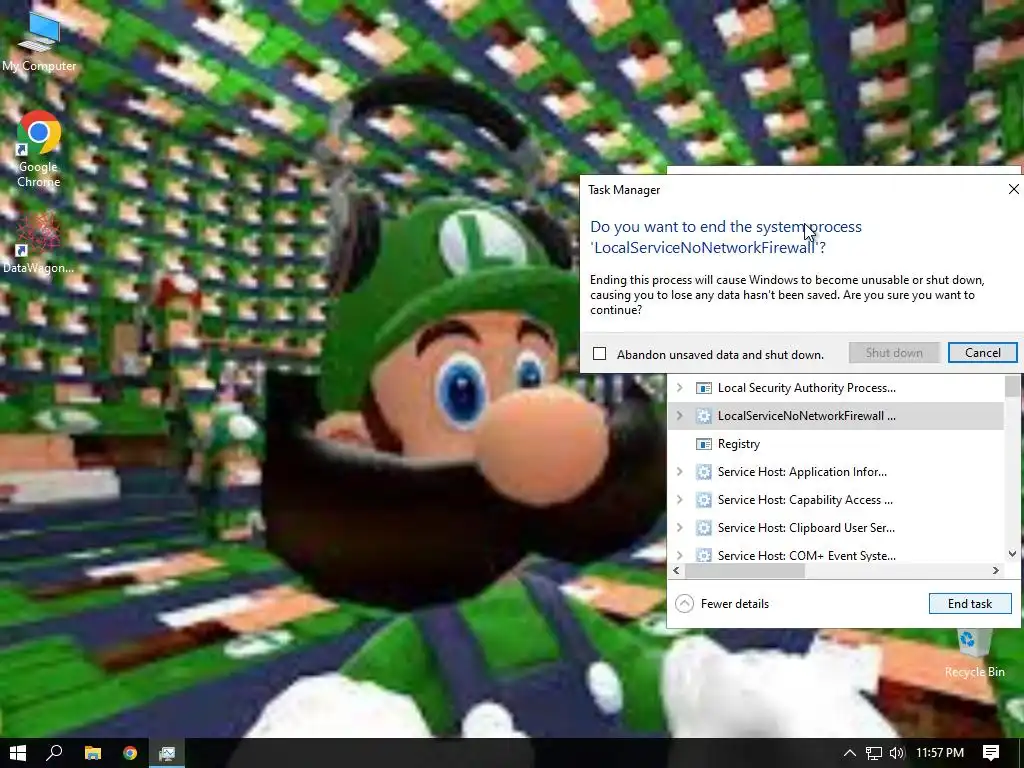Expand LocalServiceNoNetworkFirewall process row
The image size is (1024, 768).
coord(679,415)
